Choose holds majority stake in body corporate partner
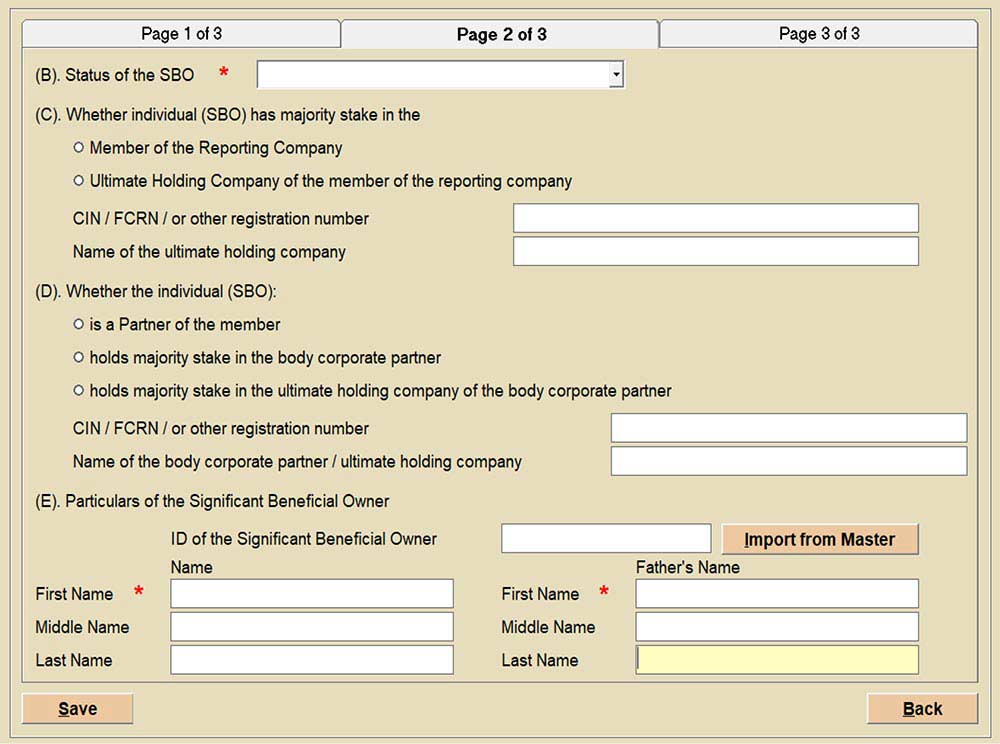Screen dimensions: 1000x744 tap(79, 358)
